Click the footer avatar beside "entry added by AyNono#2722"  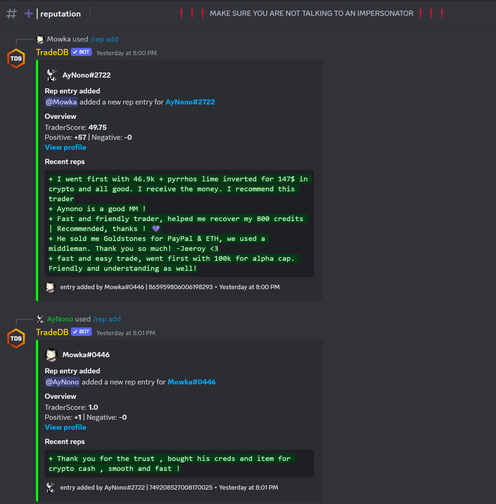pos(50,487)
